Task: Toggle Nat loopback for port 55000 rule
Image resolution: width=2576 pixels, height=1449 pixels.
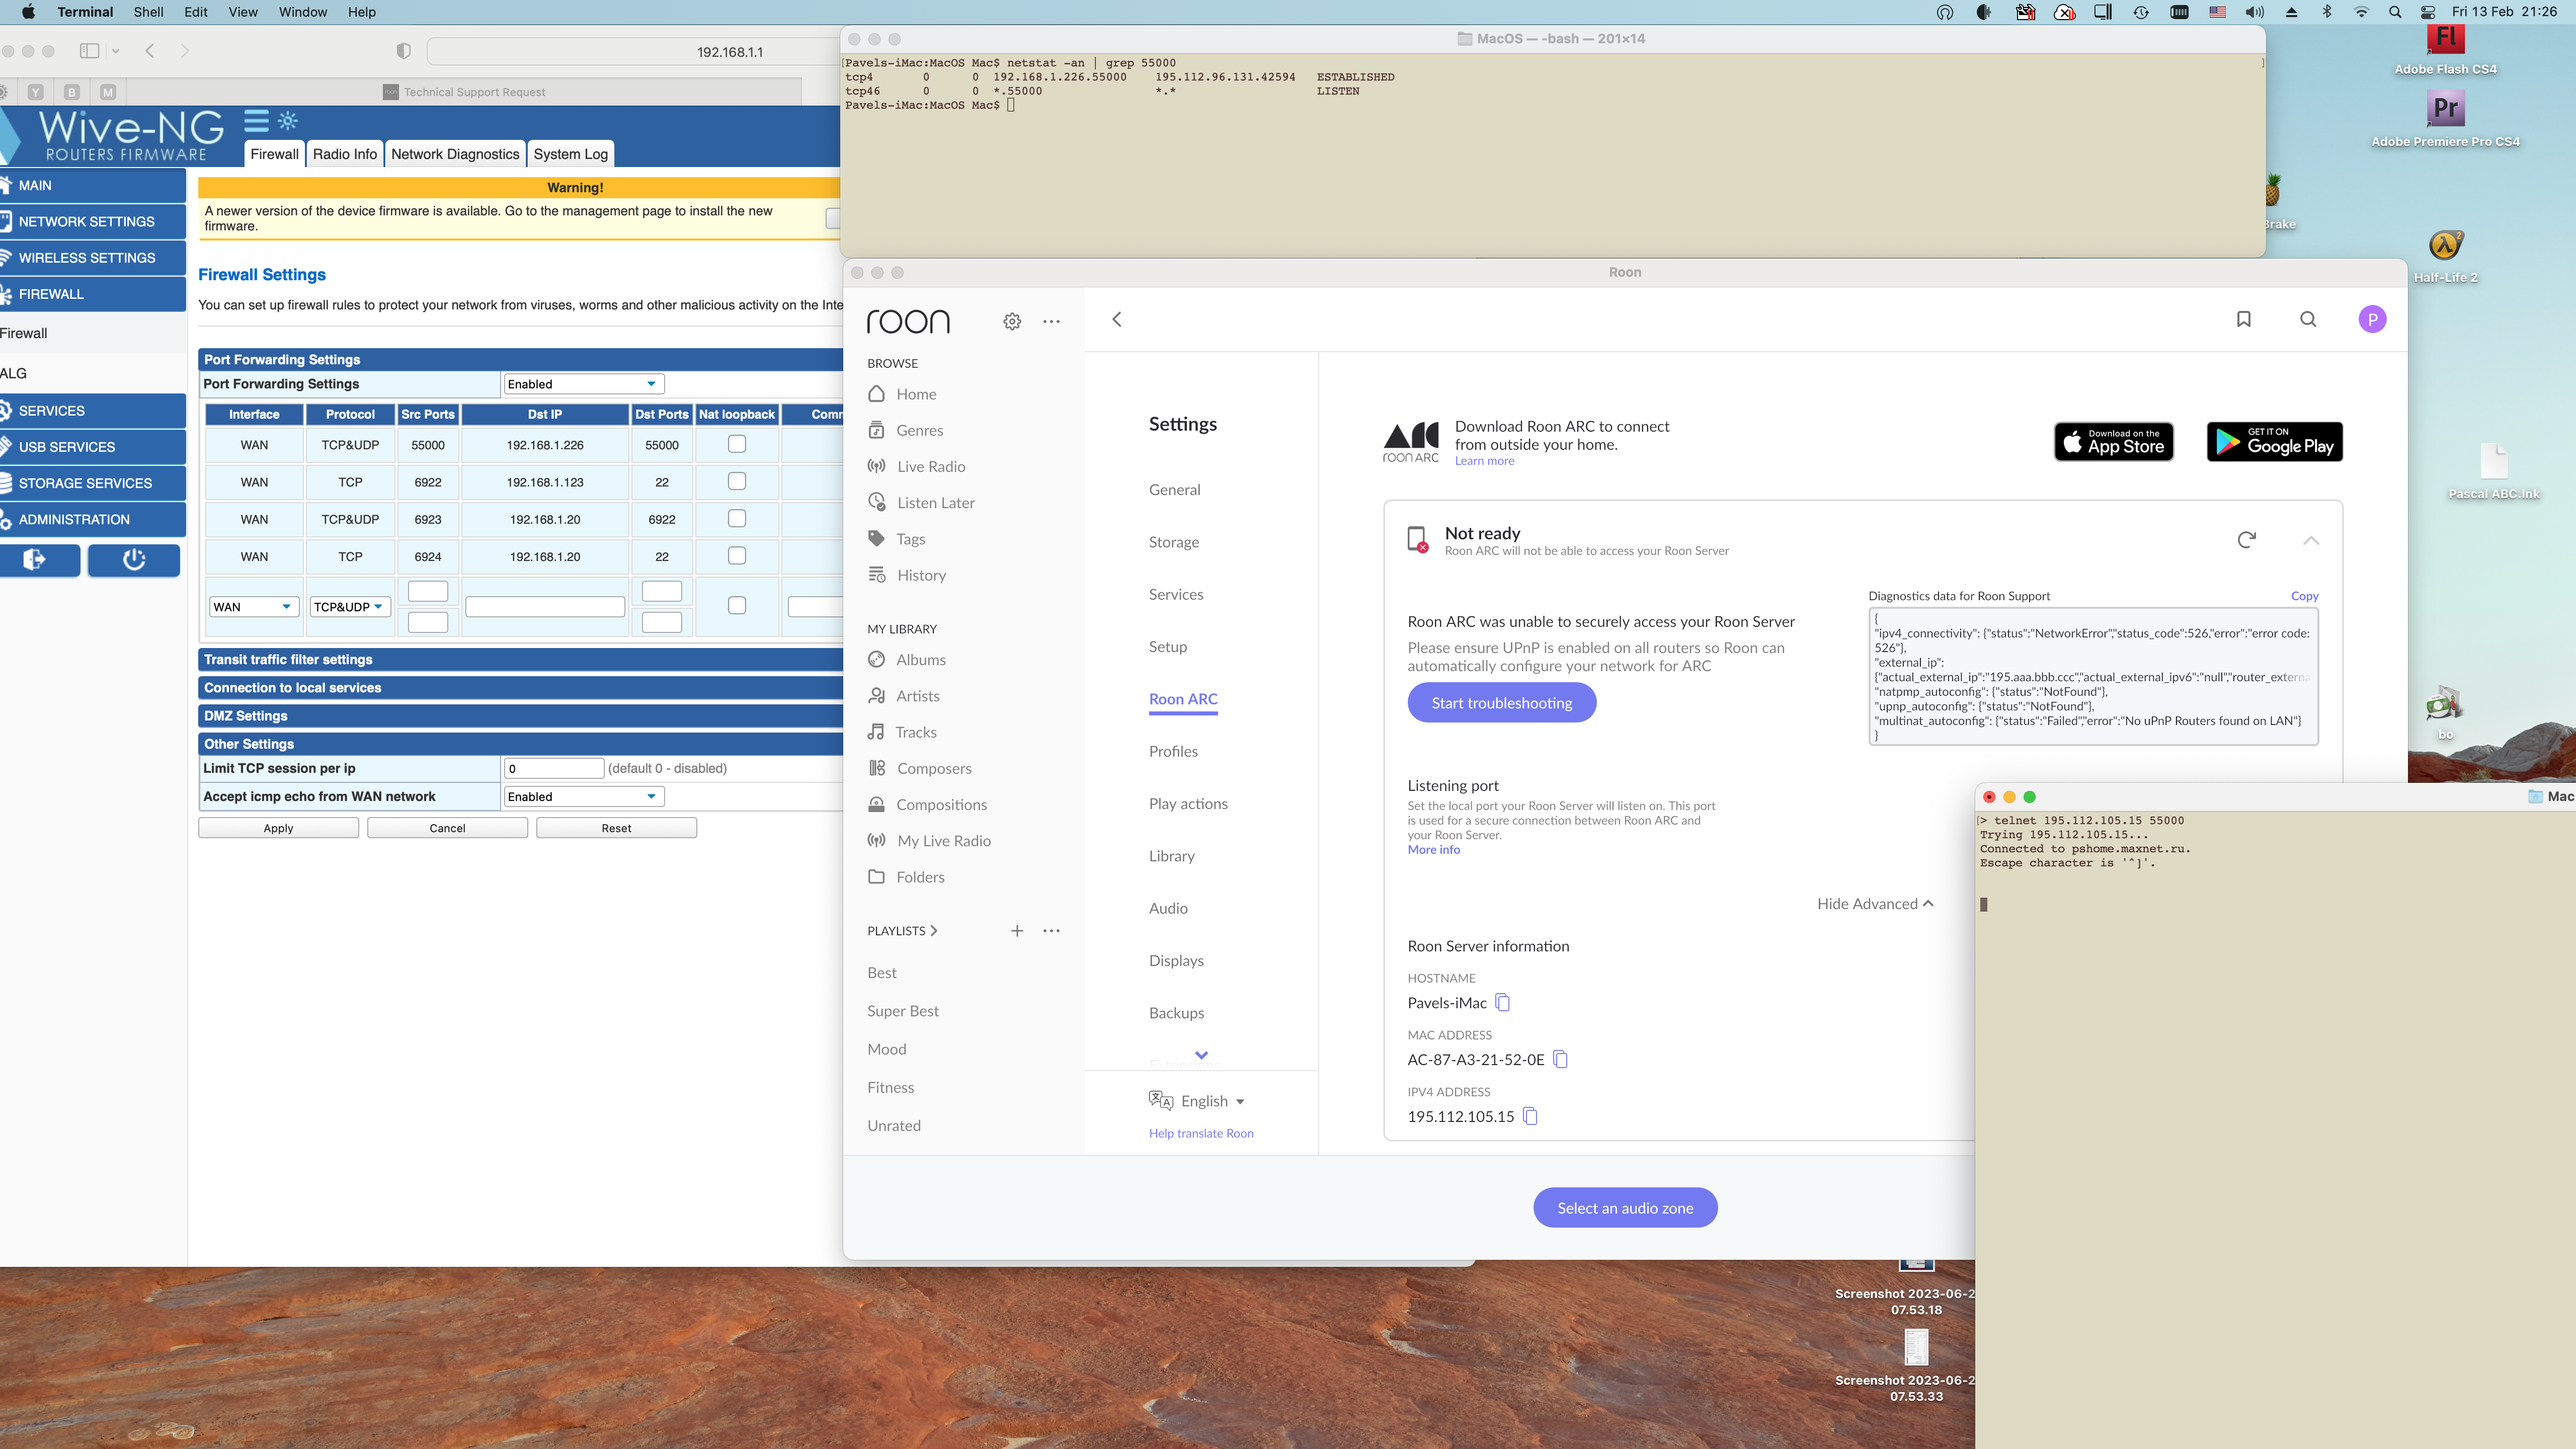Action: [737, 444]
